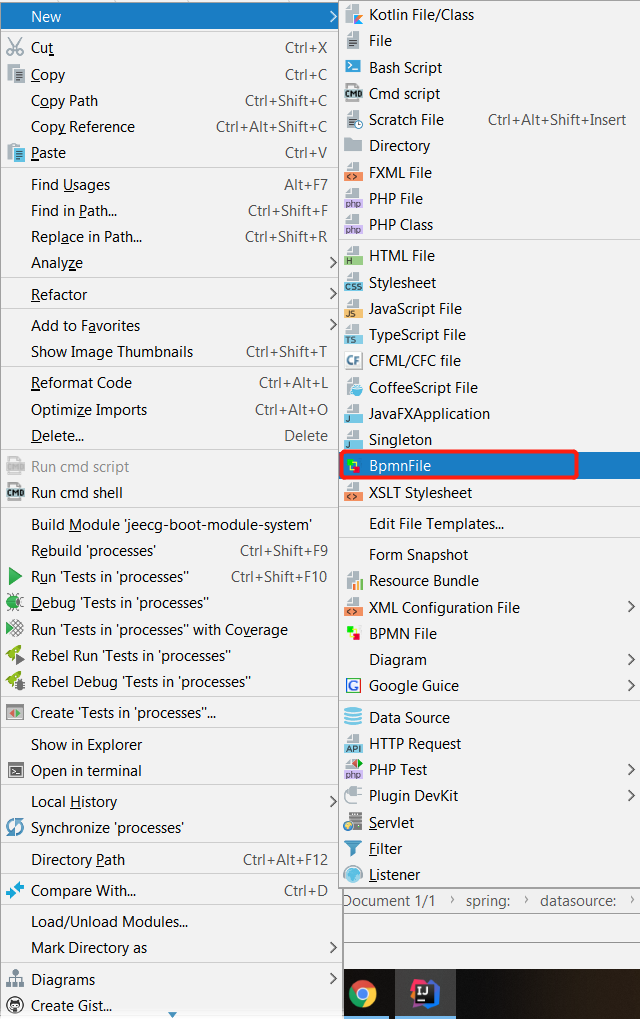Expand the Refactor submenu arrow
Image resolution: width=640 pixels, height=1019 pixels.
point(333,294)
